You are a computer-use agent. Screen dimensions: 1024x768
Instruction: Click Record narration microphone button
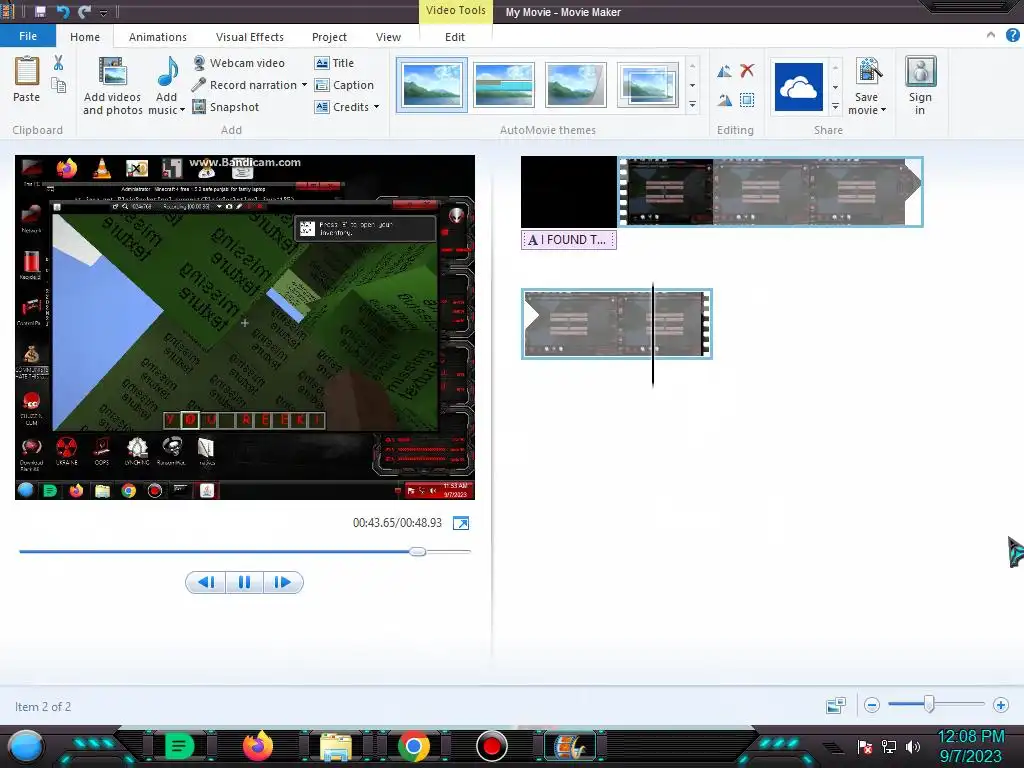click(244, 85)
